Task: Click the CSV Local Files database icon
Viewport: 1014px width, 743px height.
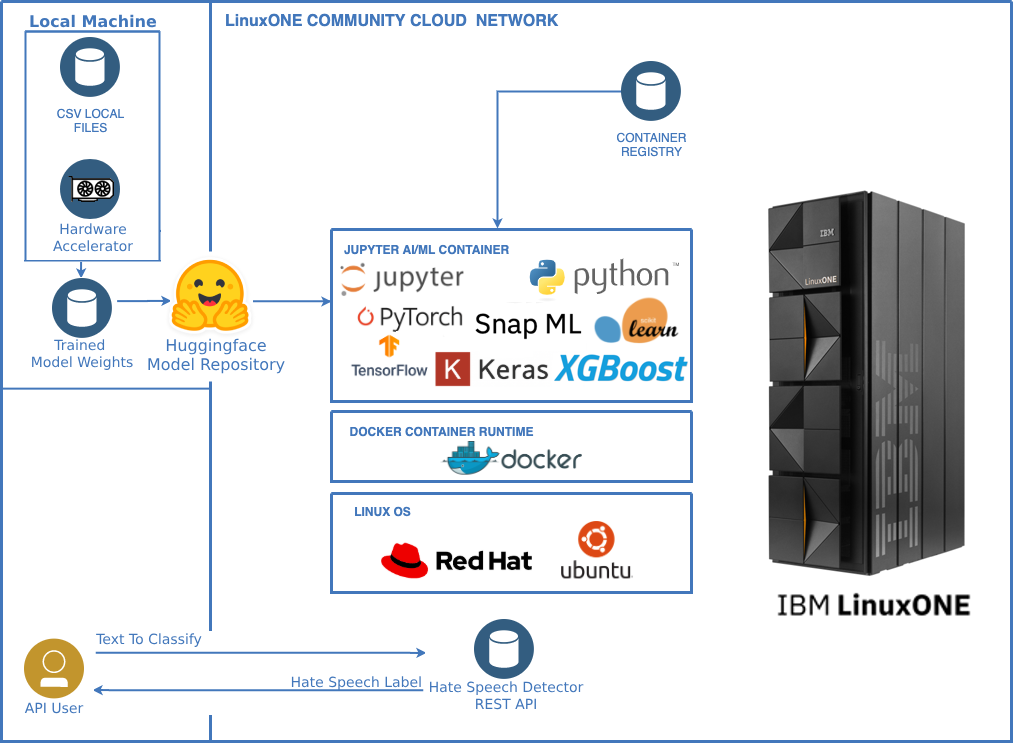Action: pos(90,67)
